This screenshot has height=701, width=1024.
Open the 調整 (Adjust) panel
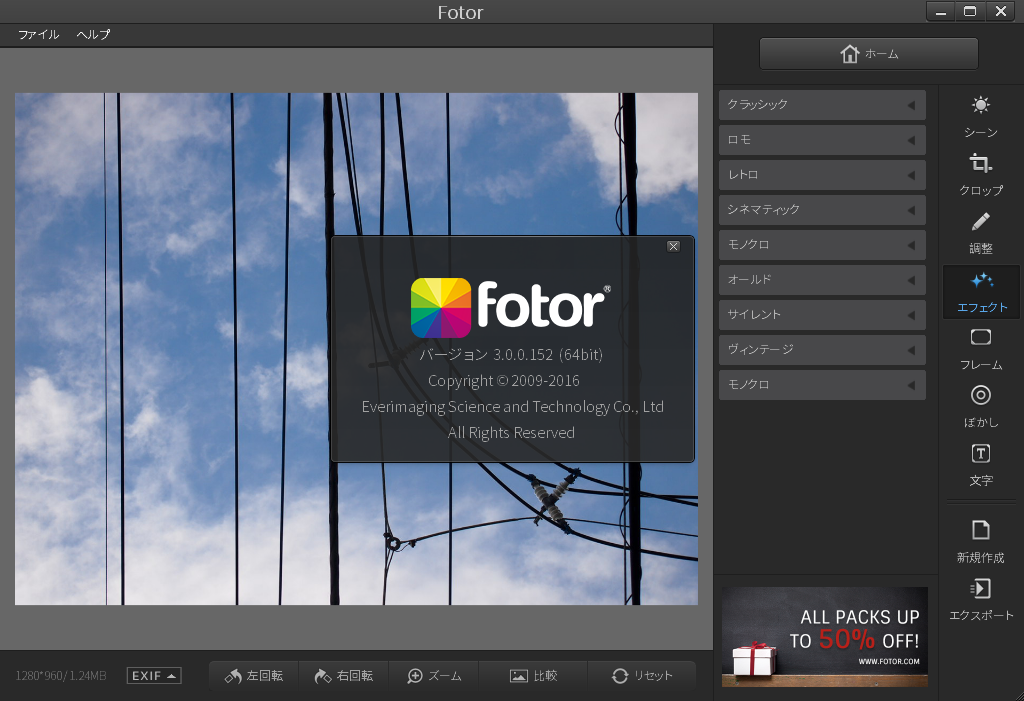[x=980, y=232]
